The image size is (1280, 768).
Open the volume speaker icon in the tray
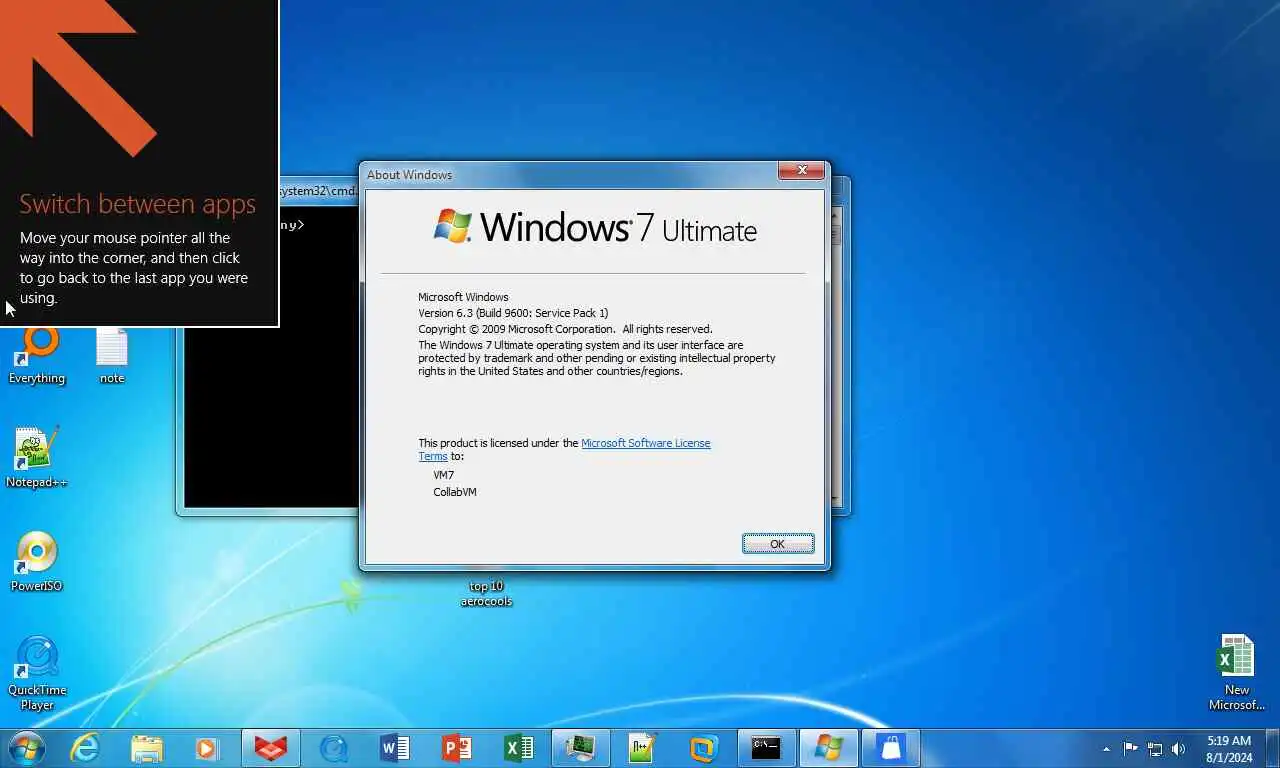(x=1179, y=748)
